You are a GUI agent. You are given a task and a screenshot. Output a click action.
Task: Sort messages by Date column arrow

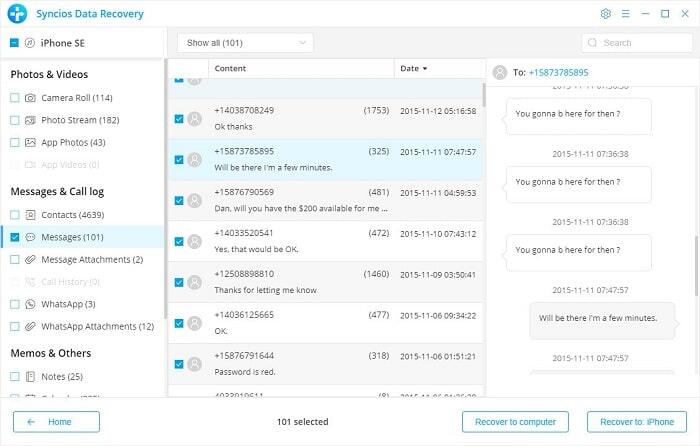pyautogui.click(x=423, y=69)
